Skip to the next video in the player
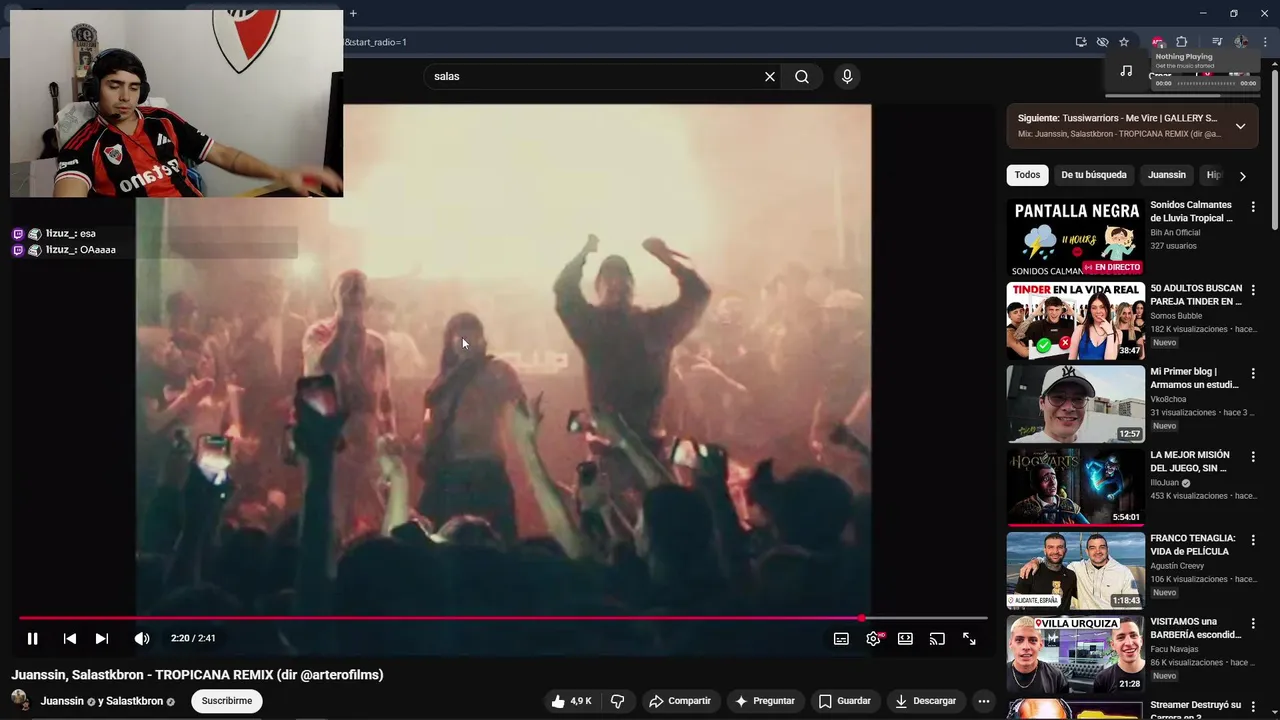 pos(102,638)
